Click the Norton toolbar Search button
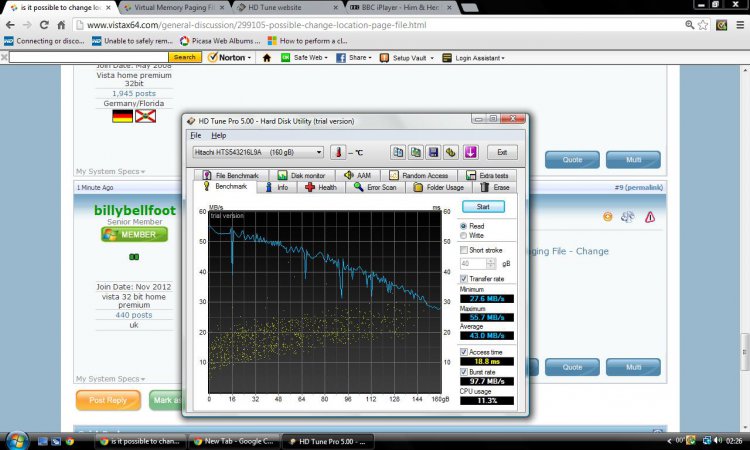This screenshot has height=450, width=750. click(185, 57)
